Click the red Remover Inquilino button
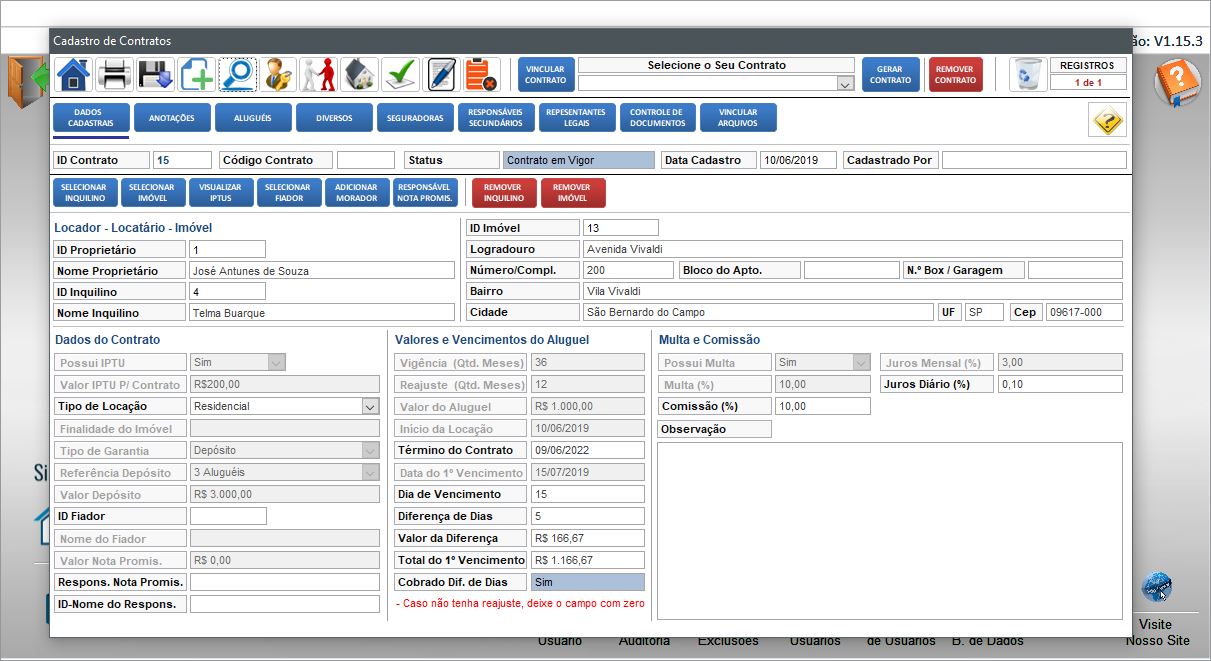 [x=503, y=192]
